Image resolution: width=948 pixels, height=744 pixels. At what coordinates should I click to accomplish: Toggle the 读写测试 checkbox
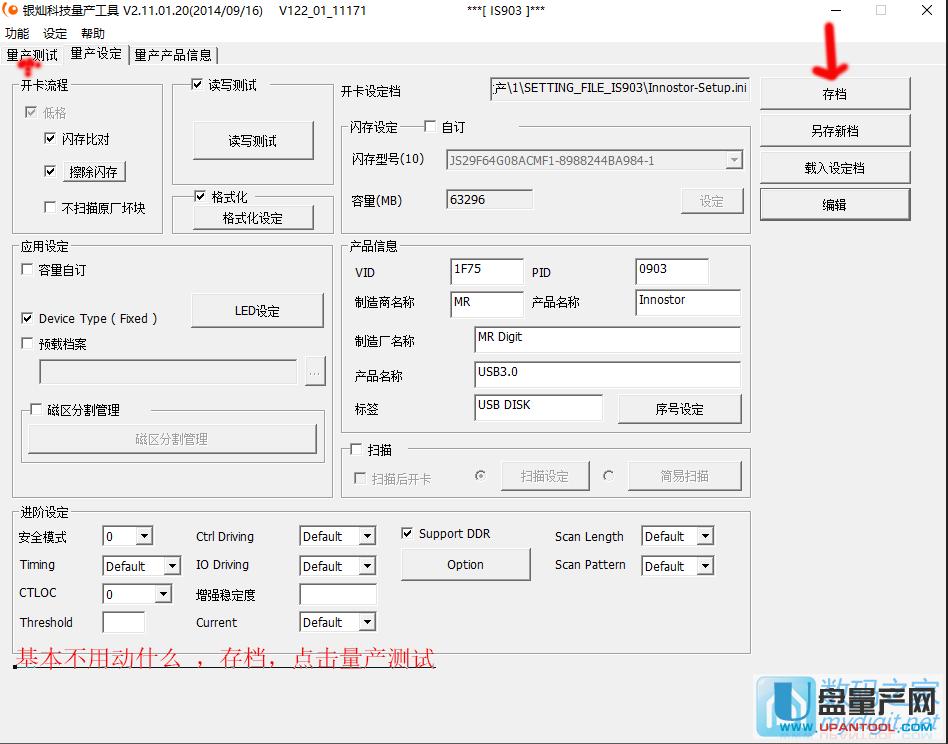pos(196,84)
